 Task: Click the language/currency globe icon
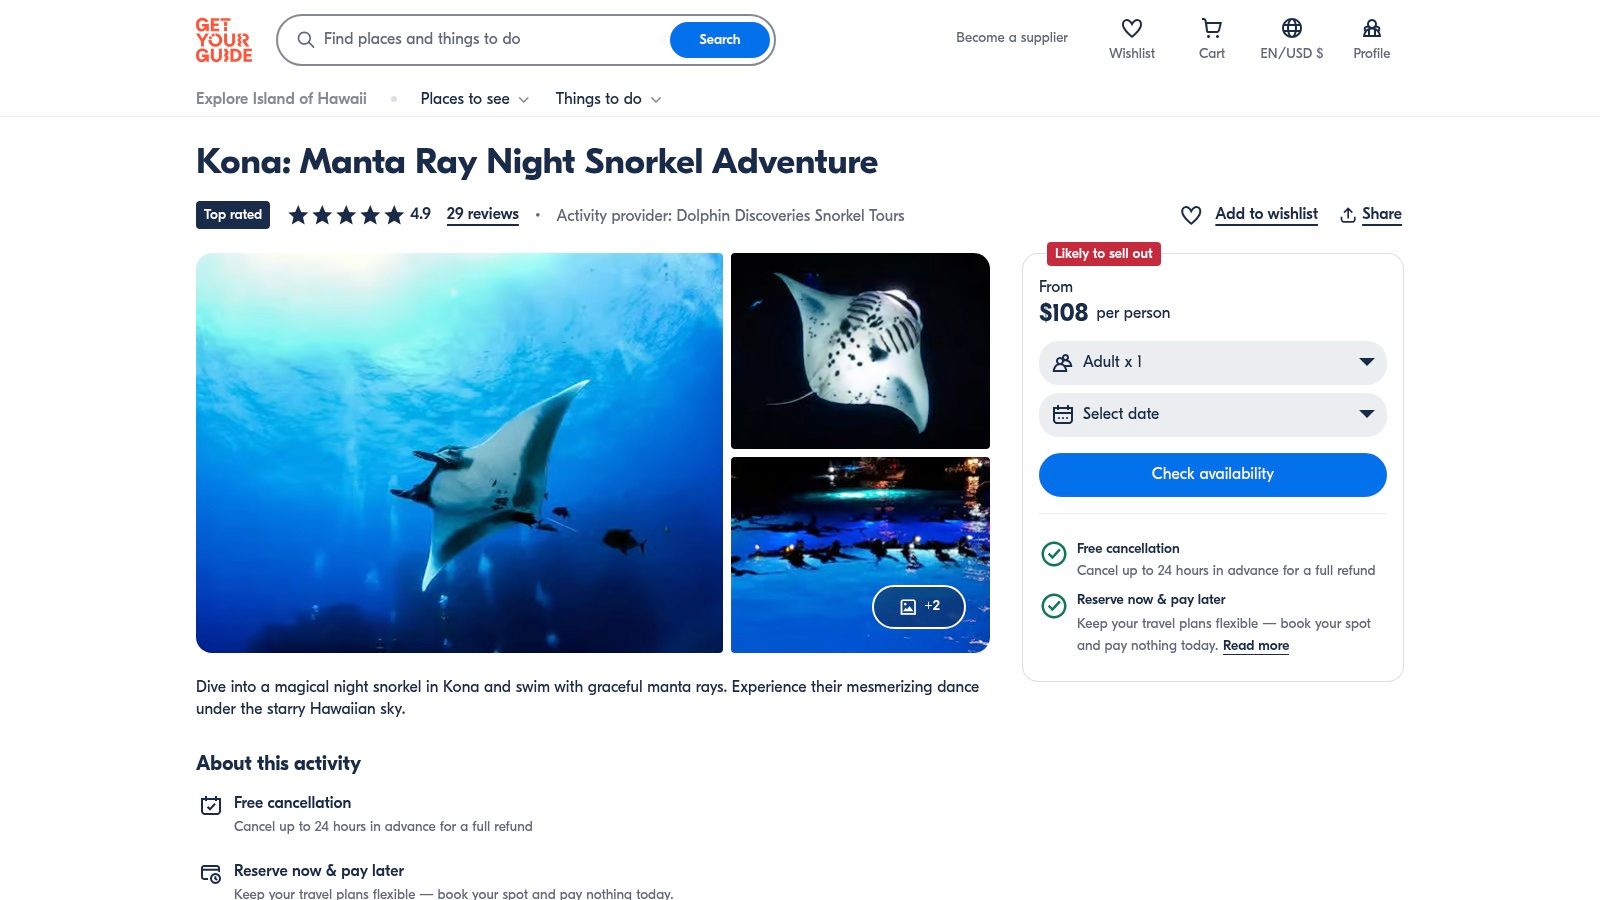coord(1291,28)
